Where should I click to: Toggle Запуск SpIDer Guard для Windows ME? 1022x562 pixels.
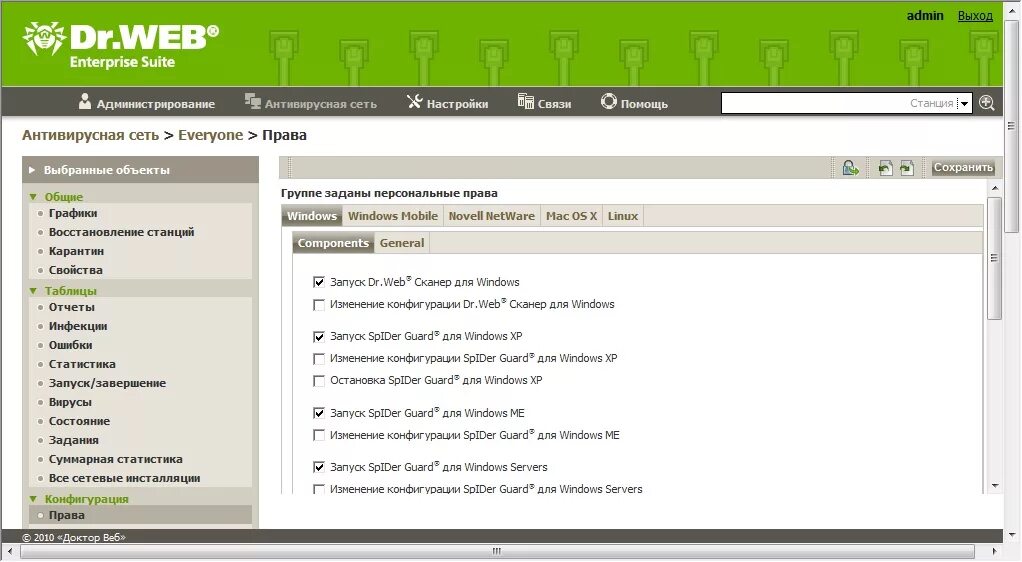[x=319, y=413]
